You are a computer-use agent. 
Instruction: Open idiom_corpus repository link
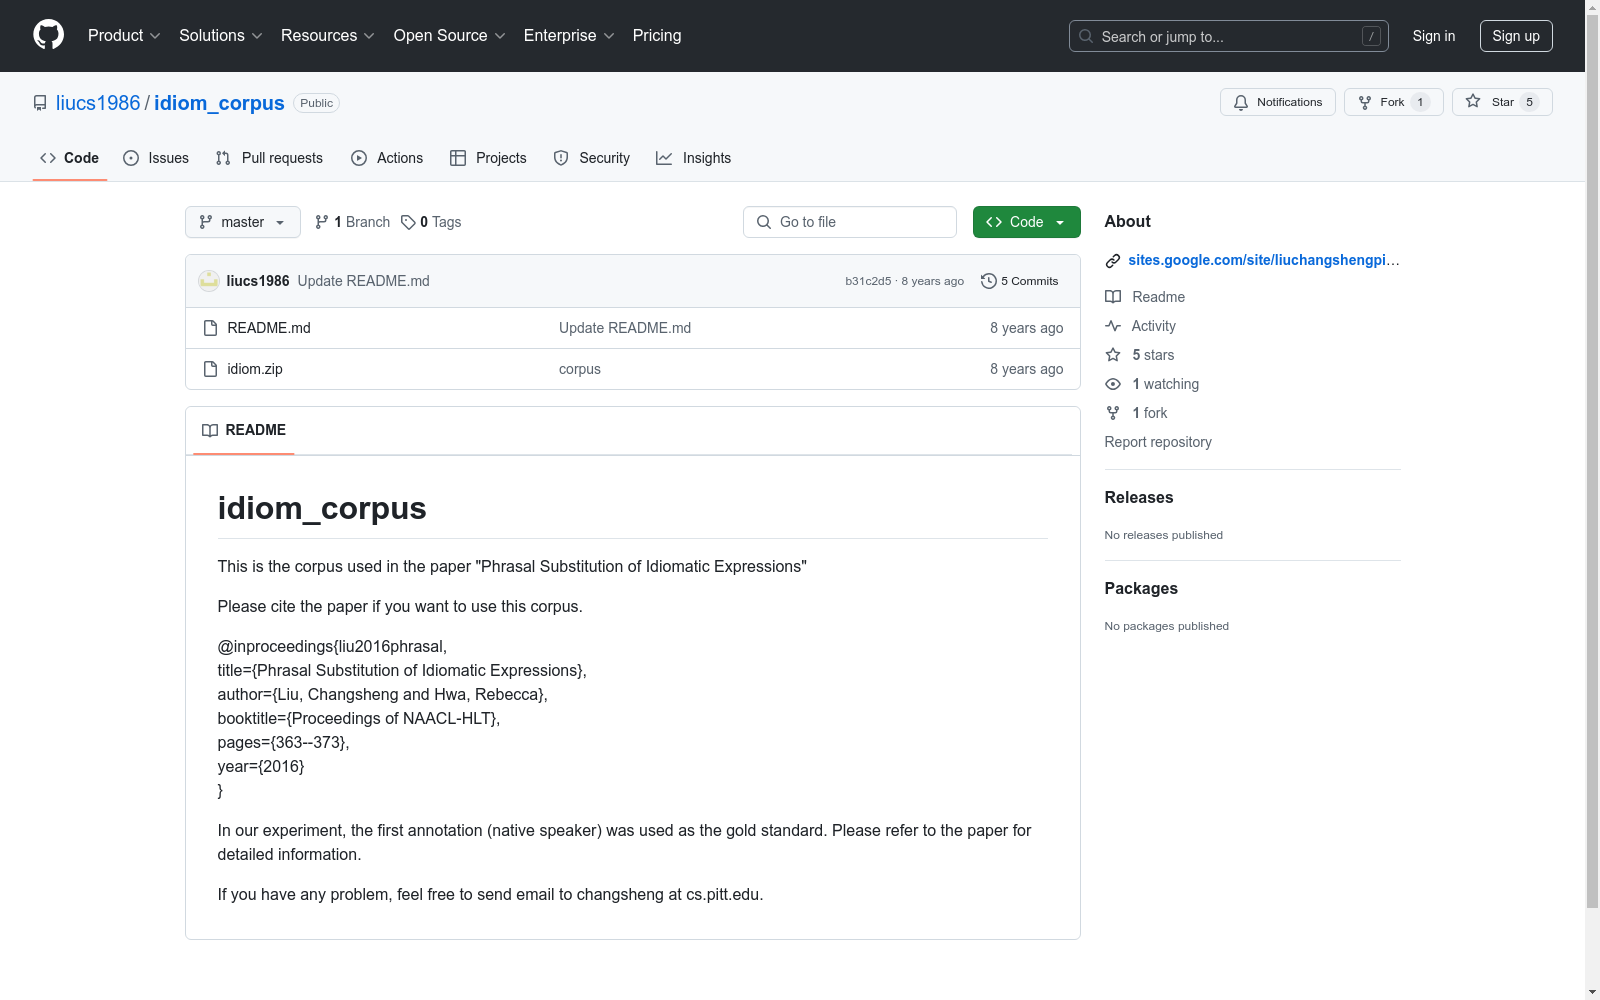point(219,103)
